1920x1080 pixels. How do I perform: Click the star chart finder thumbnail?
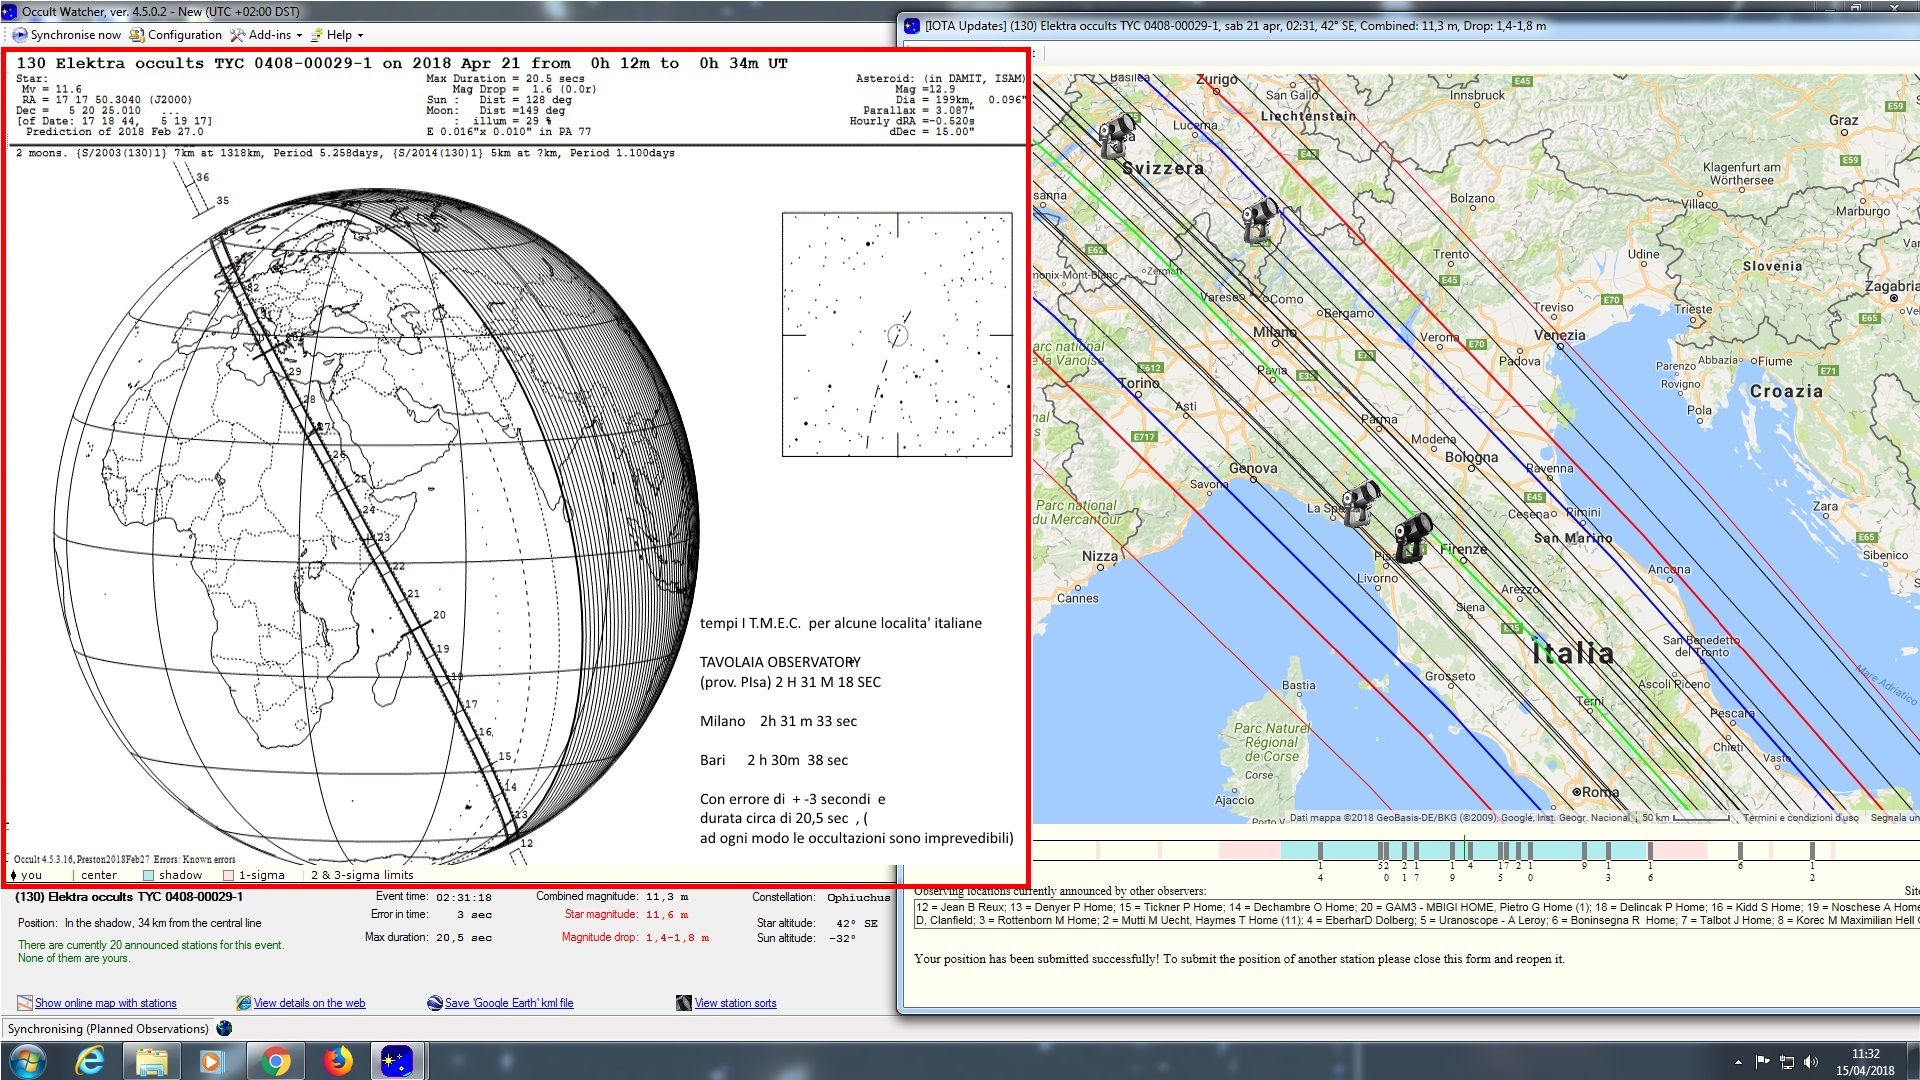tap(897, 335)
